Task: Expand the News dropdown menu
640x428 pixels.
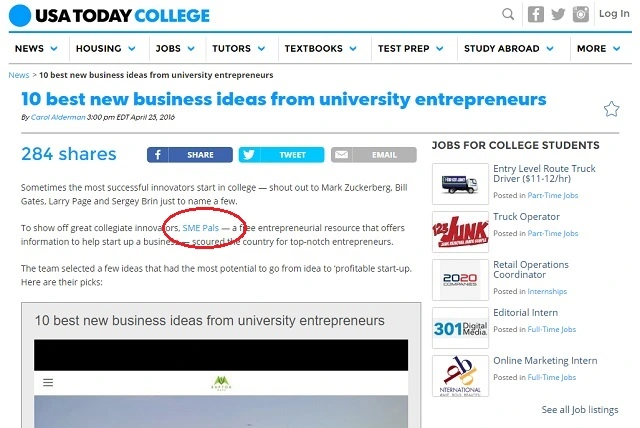Action: point(36,48)
